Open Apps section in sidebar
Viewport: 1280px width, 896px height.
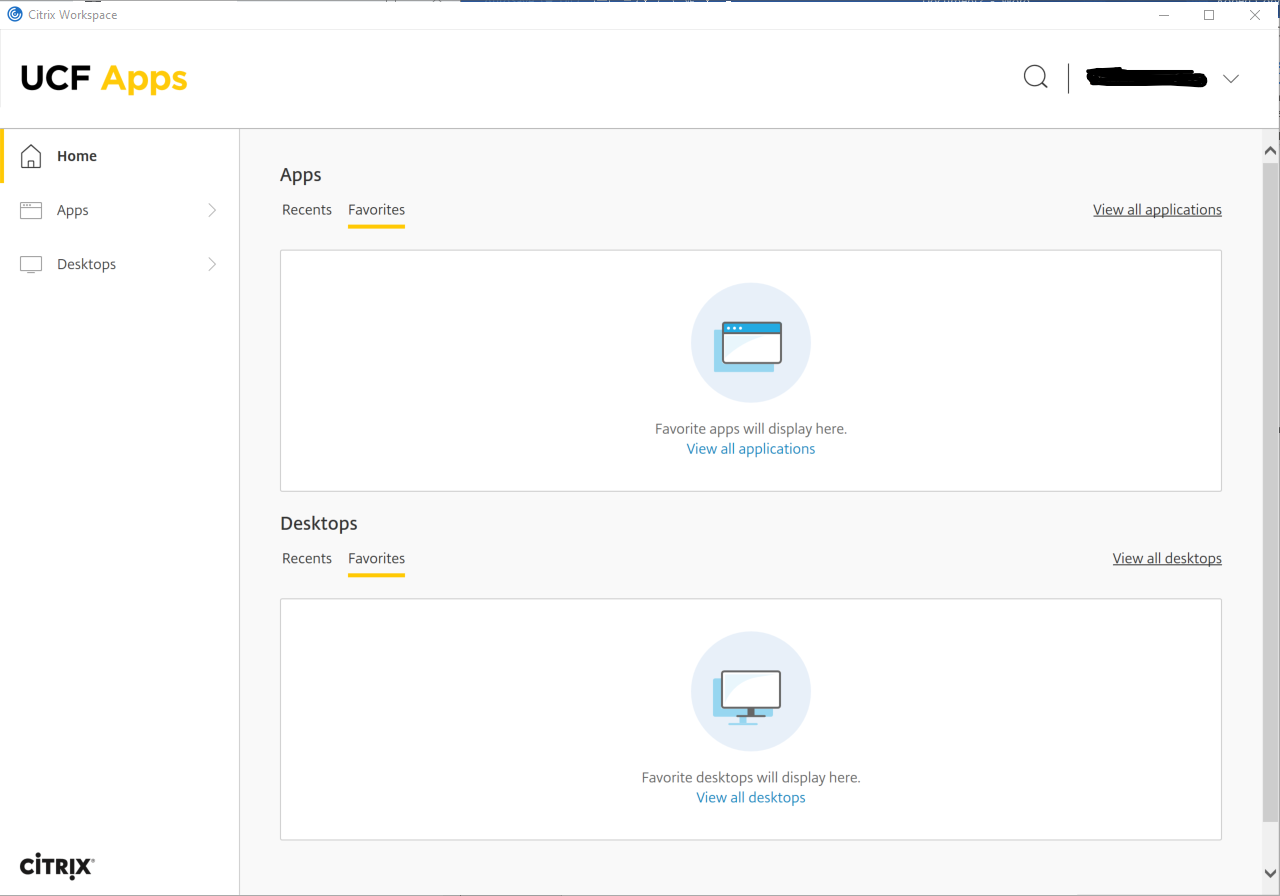pos(120,210)
